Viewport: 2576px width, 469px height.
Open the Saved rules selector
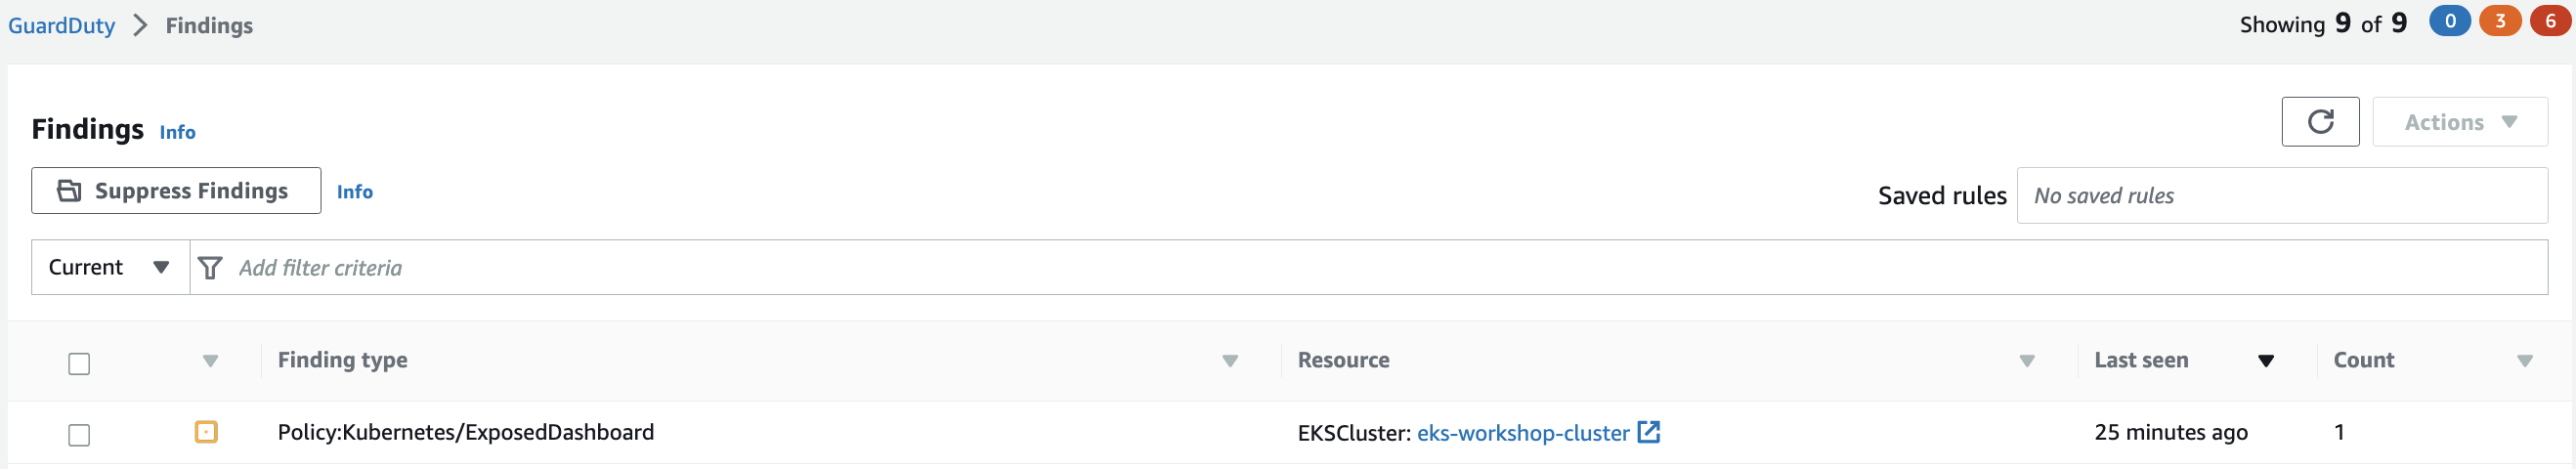pos(2281,196)
